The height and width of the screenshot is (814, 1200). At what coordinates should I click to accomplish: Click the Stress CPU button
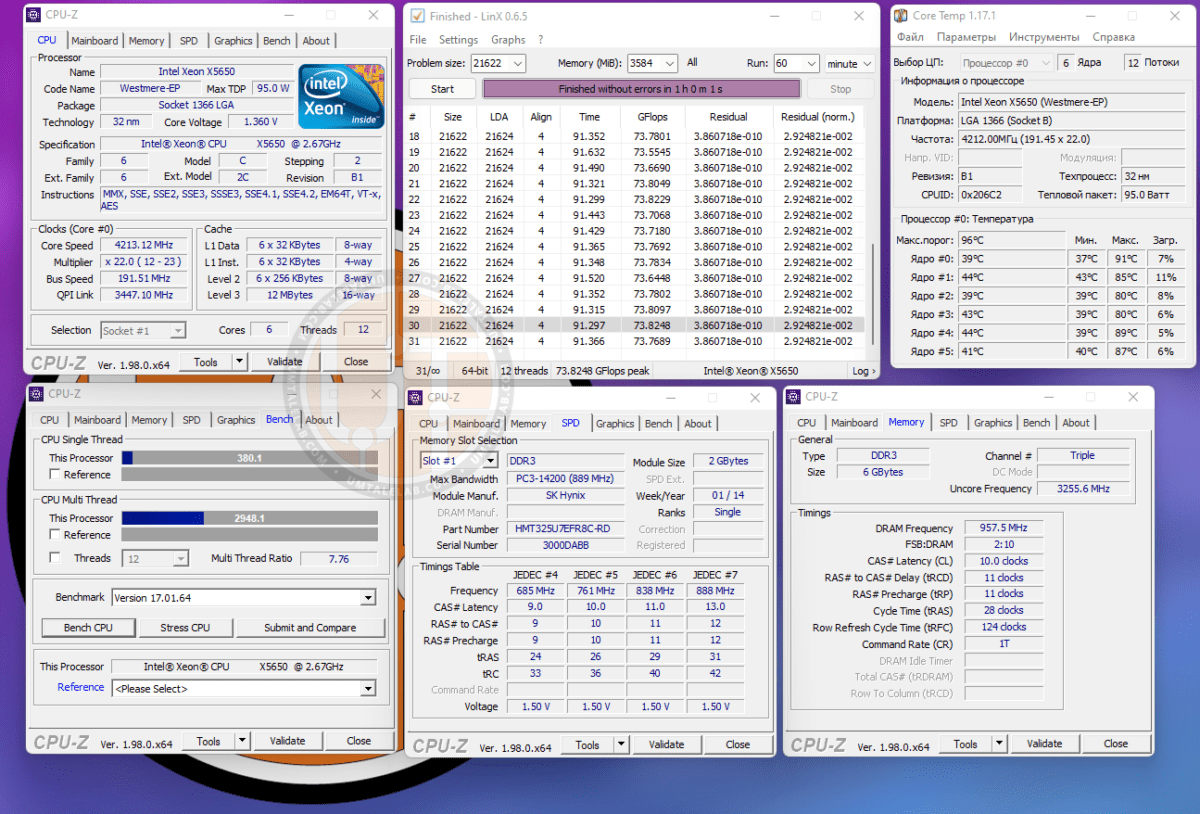[x=186, y=628]
